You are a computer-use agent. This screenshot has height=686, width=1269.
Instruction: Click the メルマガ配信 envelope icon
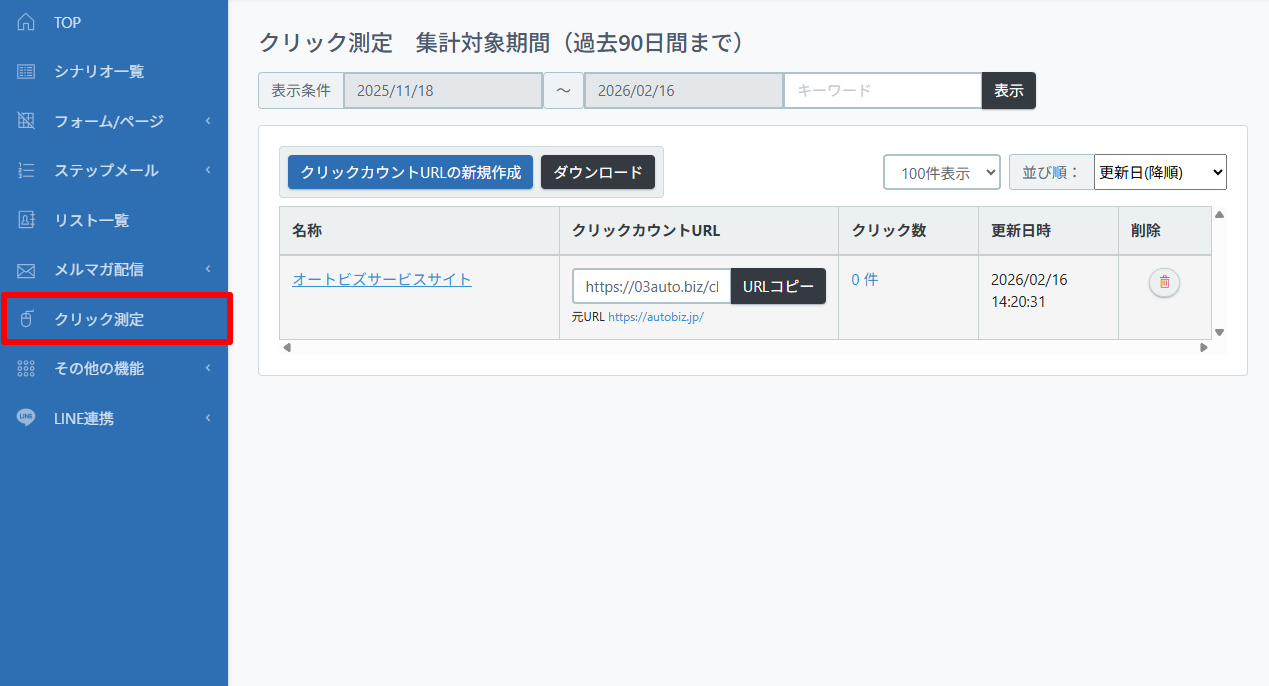(x=26, y=270)
